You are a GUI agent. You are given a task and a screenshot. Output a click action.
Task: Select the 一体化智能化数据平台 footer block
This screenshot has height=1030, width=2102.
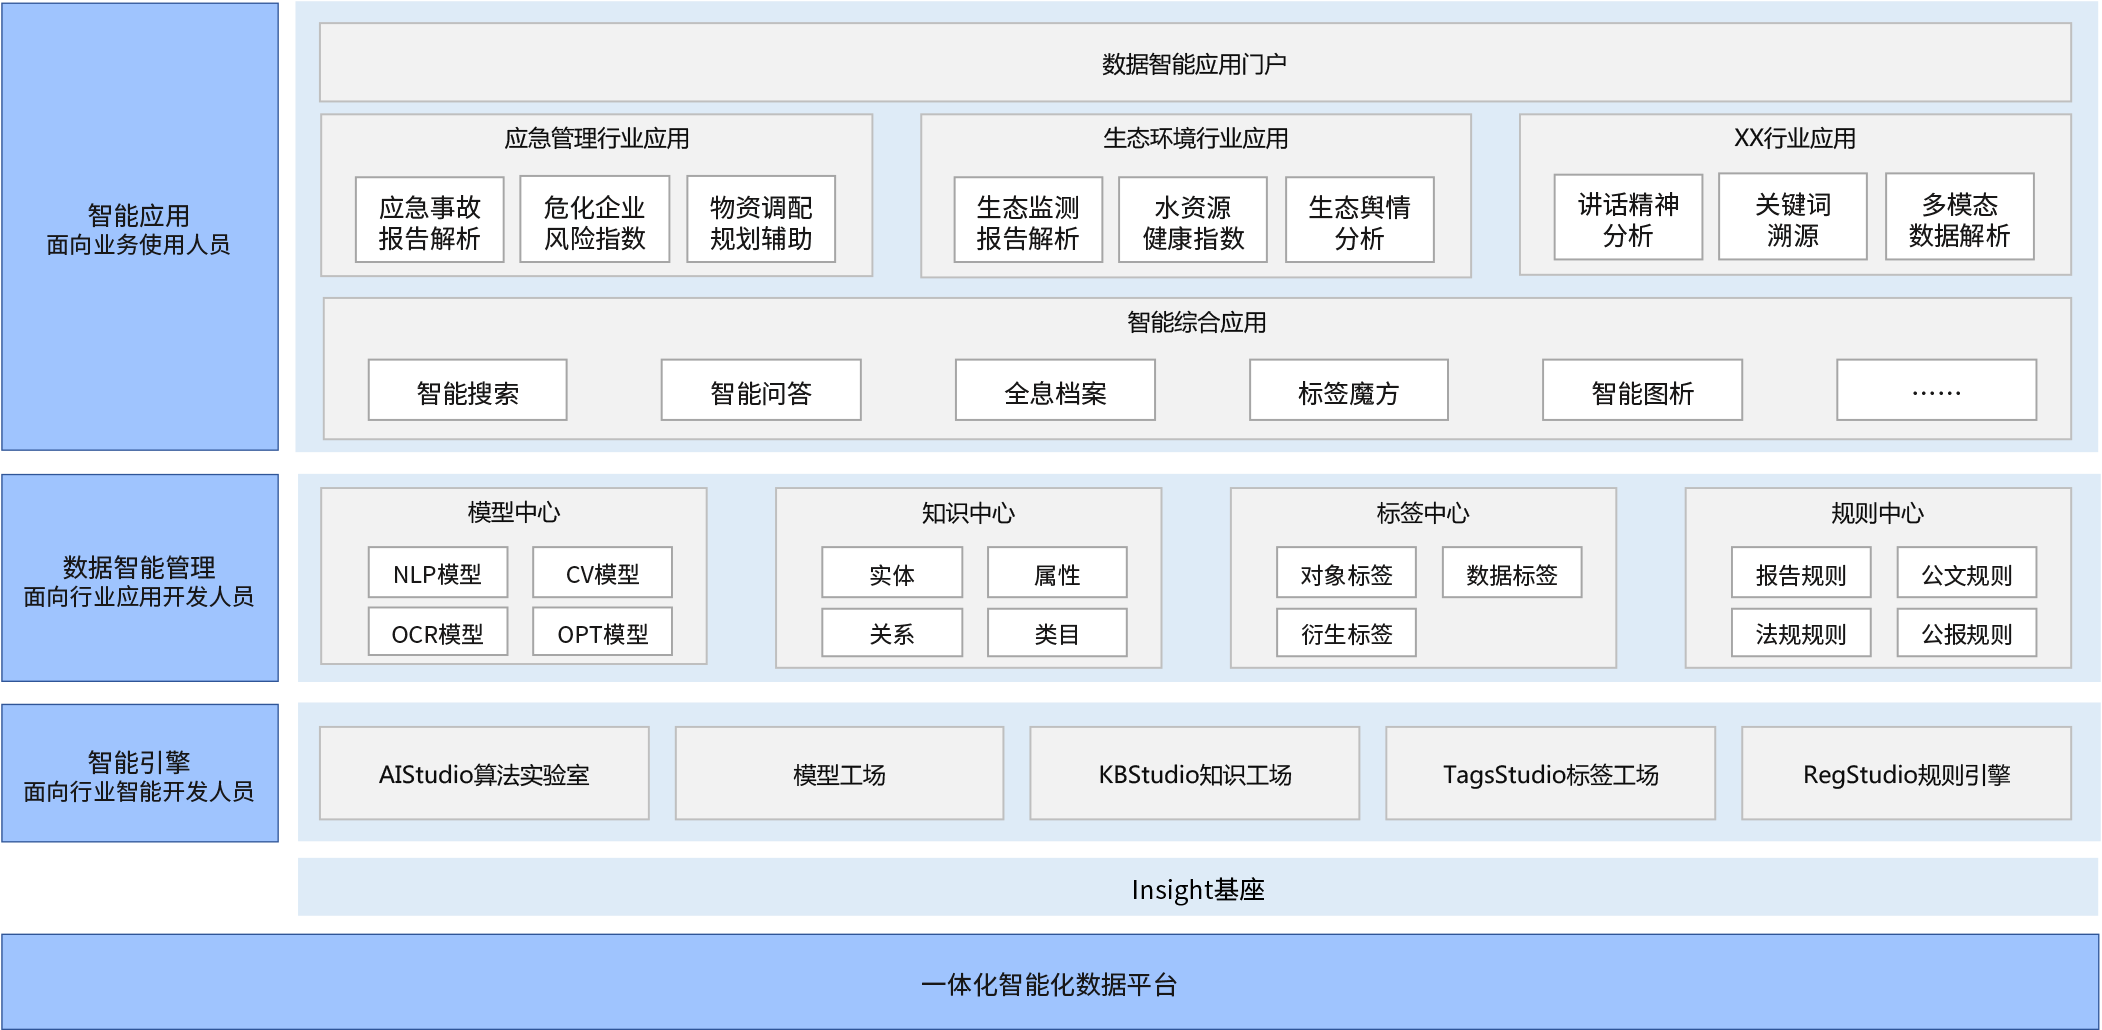pyautogui.click(x=1051, y=983)
